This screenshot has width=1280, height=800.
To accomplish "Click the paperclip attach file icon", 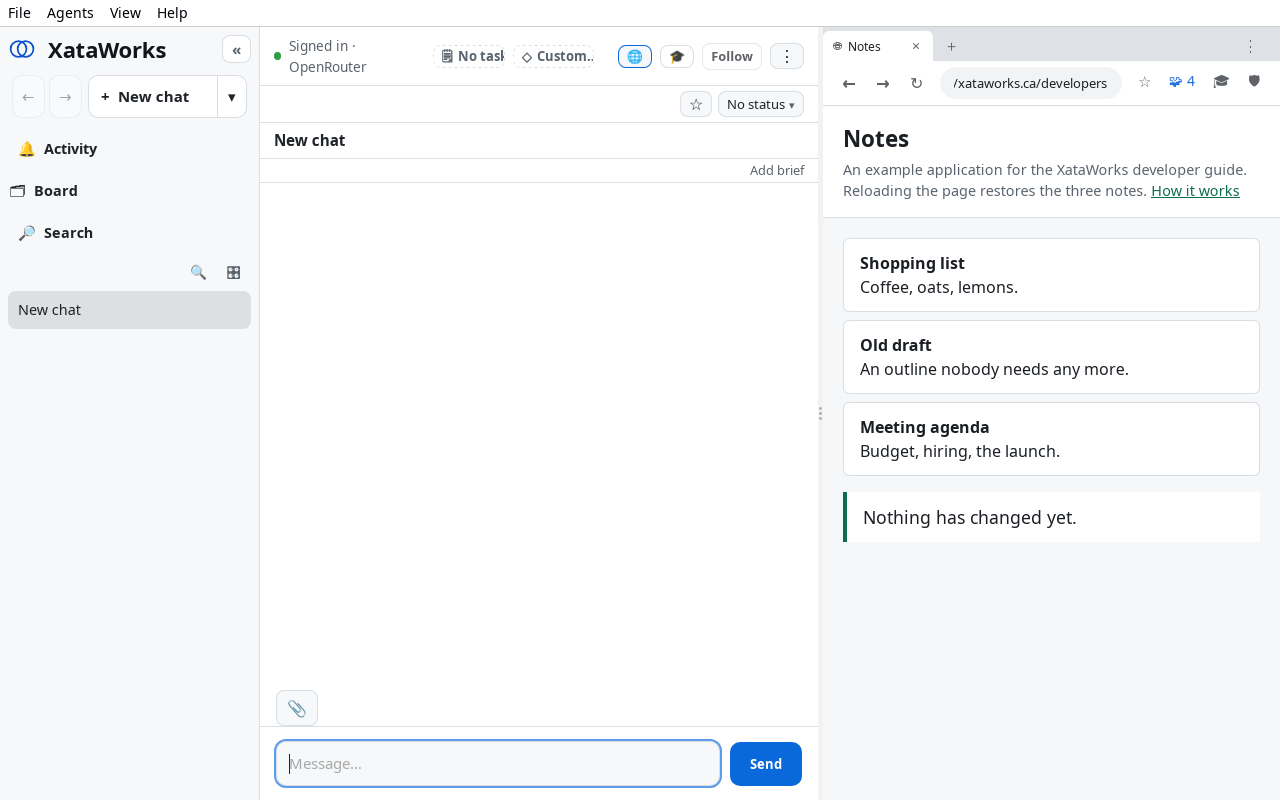I will point(297,708).
